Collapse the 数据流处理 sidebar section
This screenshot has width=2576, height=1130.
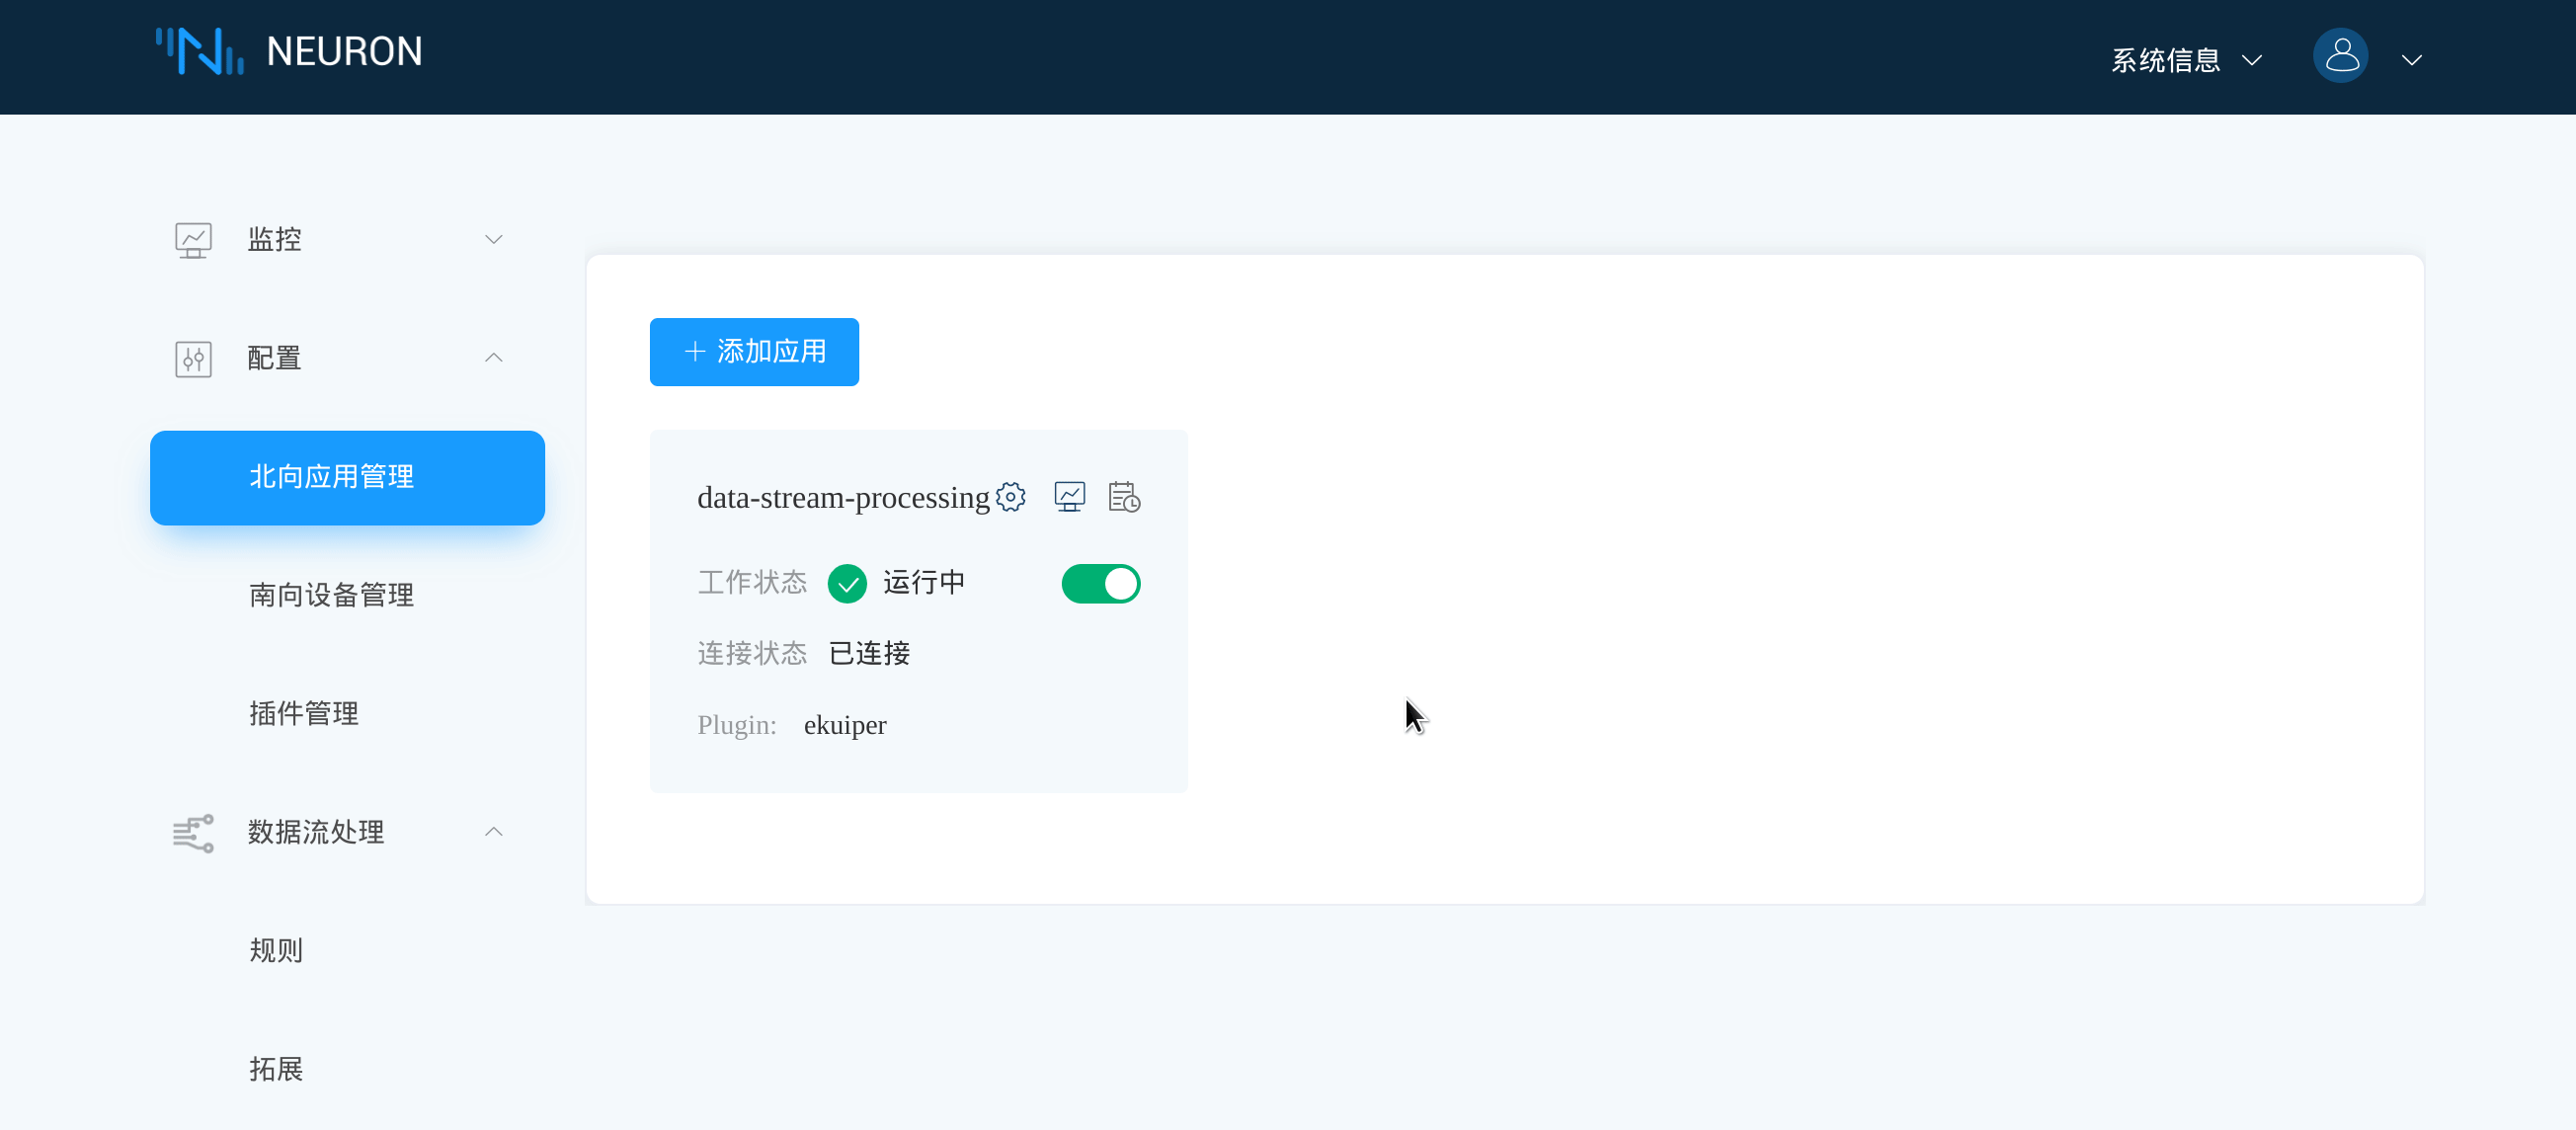coord(492,831)
